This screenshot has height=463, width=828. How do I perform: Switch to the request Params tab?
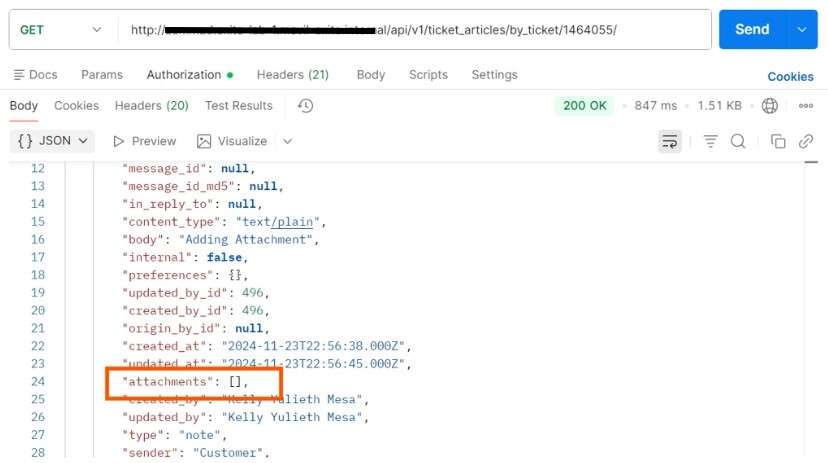[x=102, y=75]
